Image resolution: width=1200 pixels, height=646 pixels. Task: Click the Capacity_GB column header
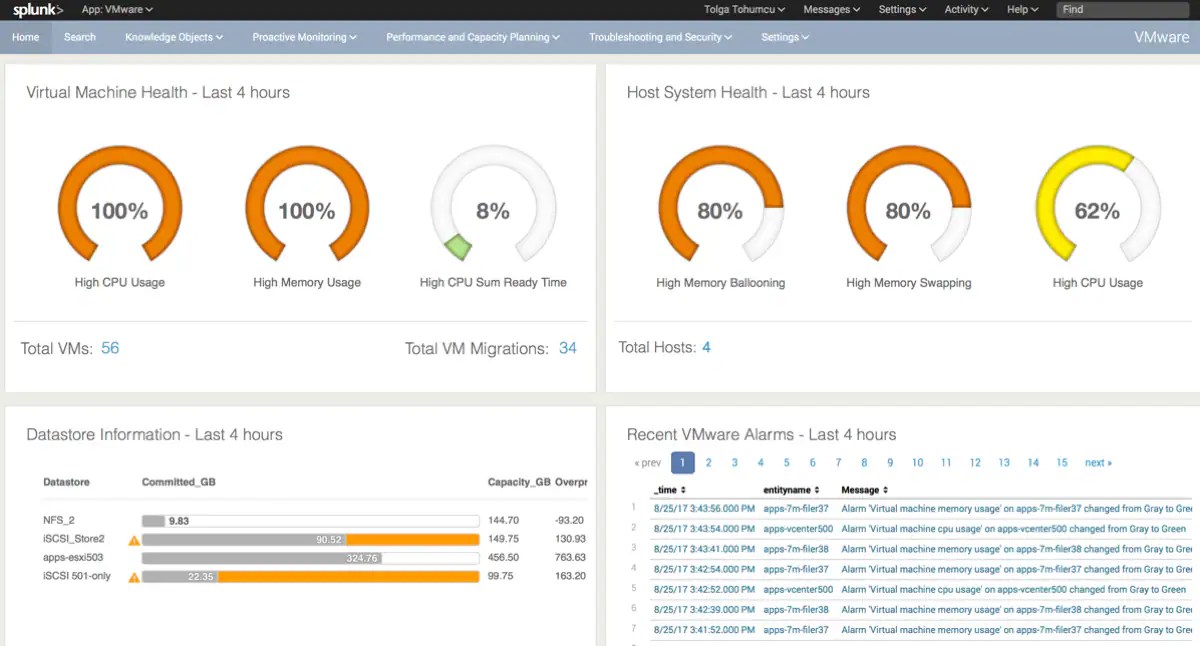click(519, 482)
